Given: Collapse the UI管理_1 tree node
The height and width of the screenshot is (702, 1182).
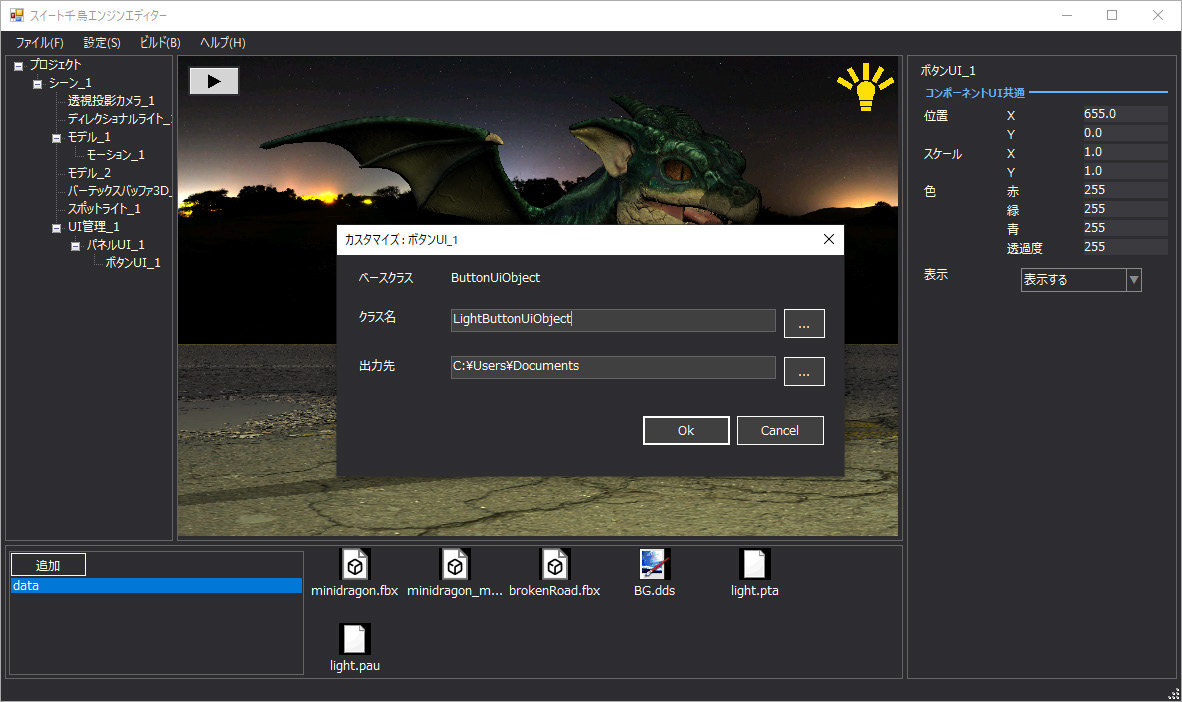Looking at the screenshot, I should [57, 228].
